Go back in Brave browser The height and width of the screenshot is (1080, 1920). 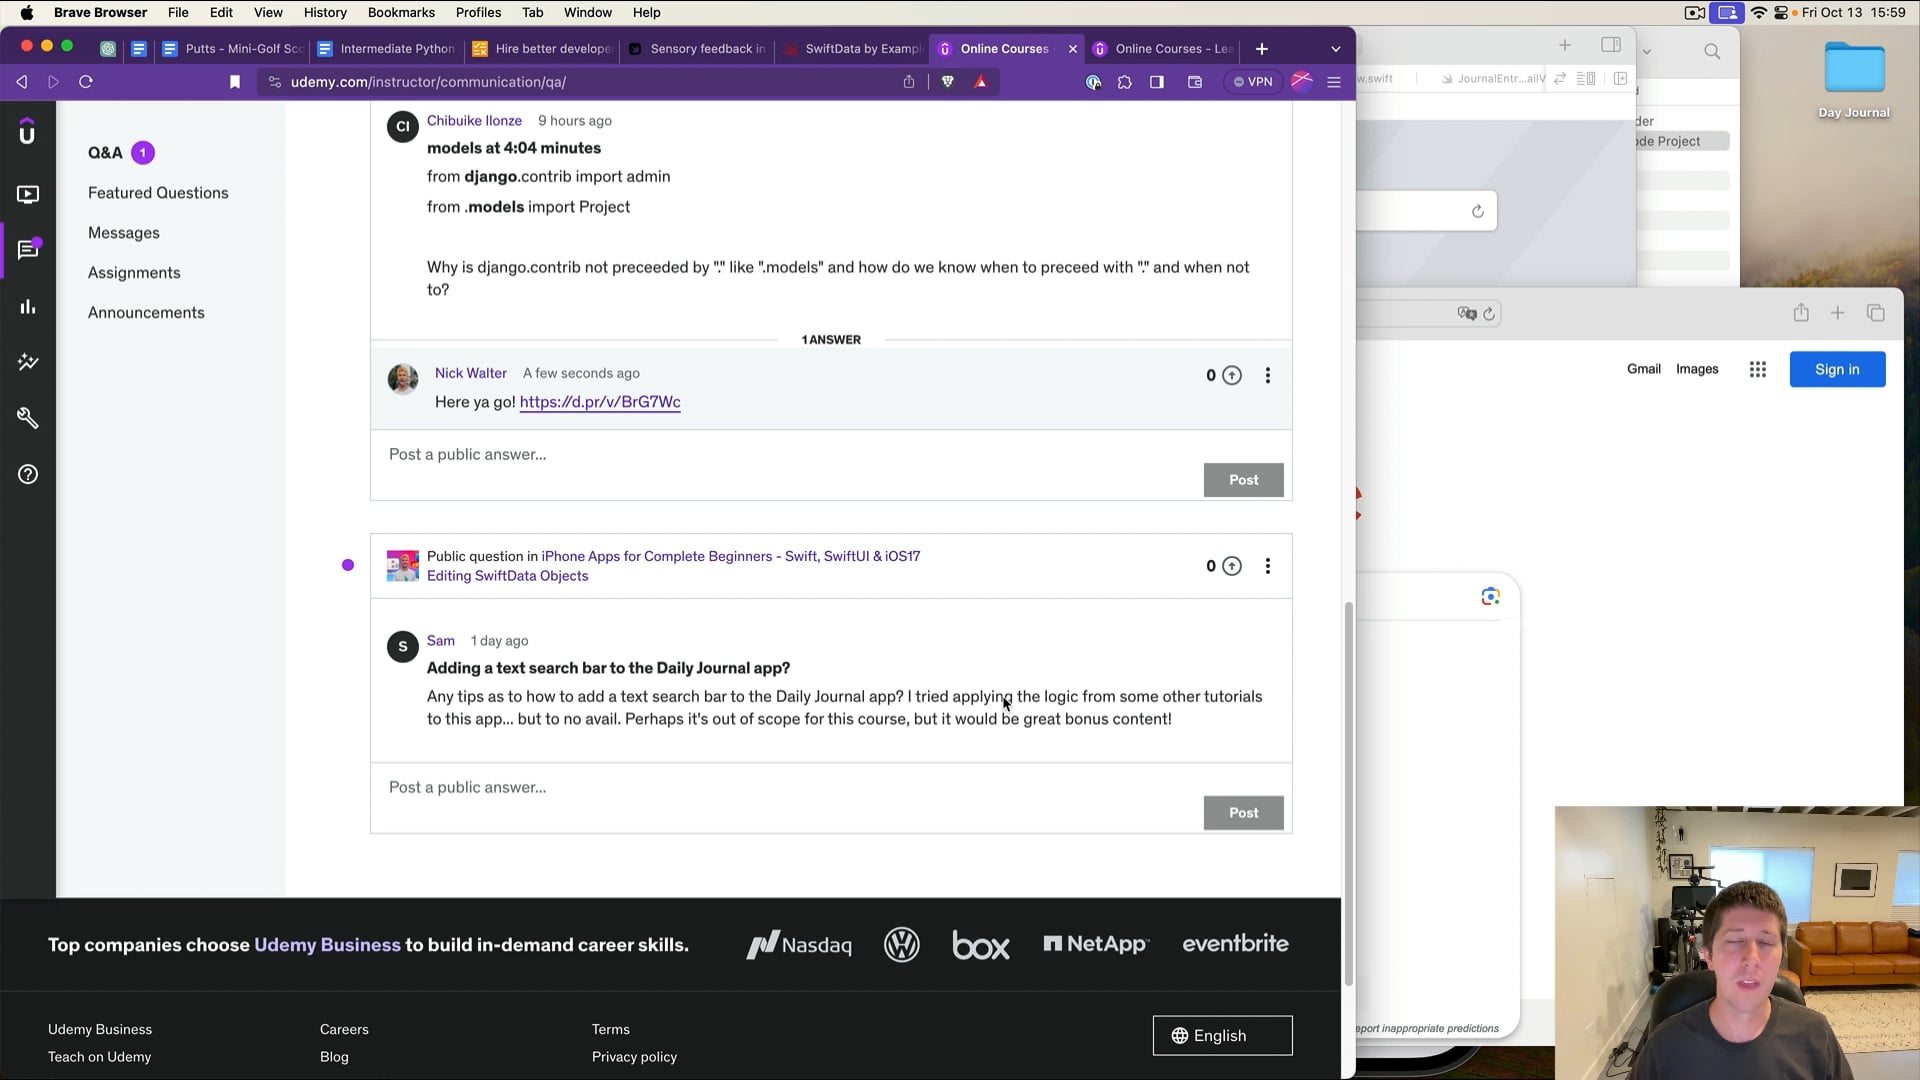[22, 82]
